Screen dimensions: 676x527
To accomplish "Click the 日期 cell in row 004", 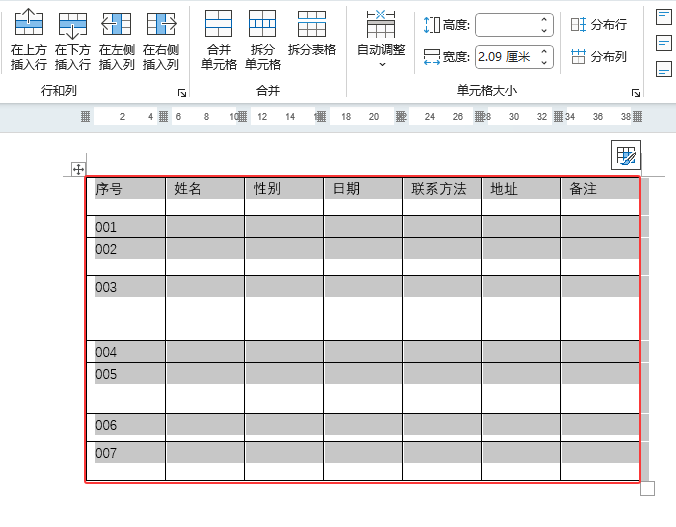I will pyautogui.click(x=363, y=351).
